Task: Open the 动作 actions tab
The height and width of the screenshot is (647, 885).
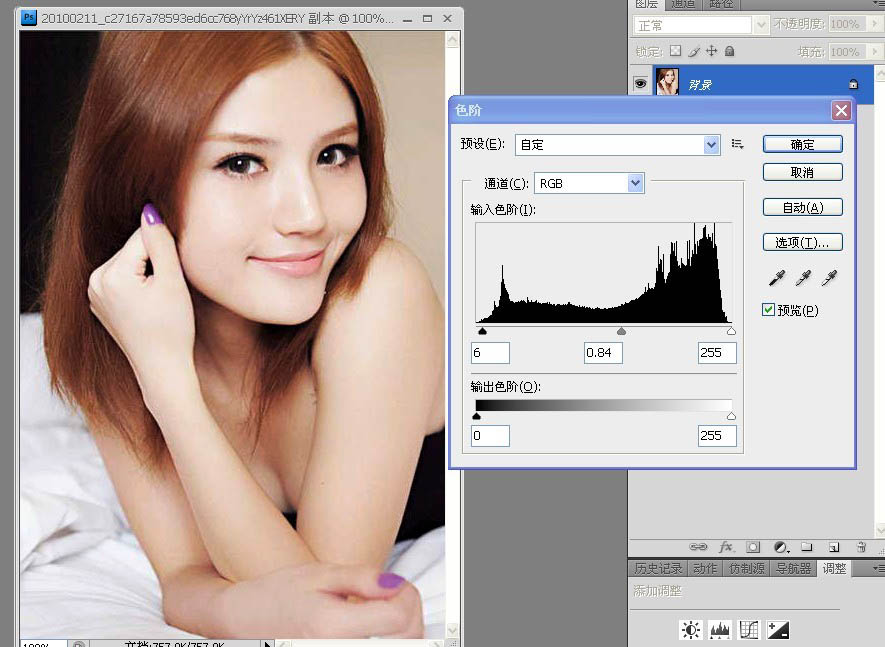Action: click(x=704, y=569)
